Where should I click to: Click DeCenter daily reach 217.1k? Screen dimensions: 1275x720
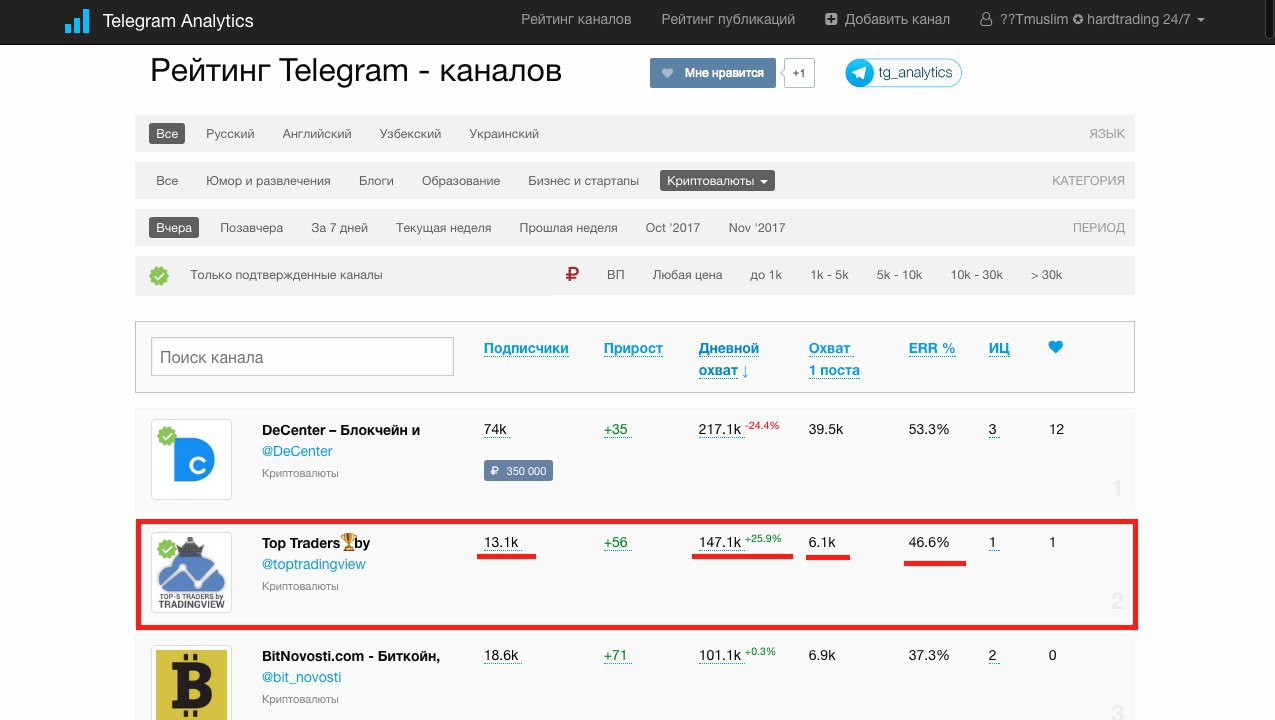point(720,430)
